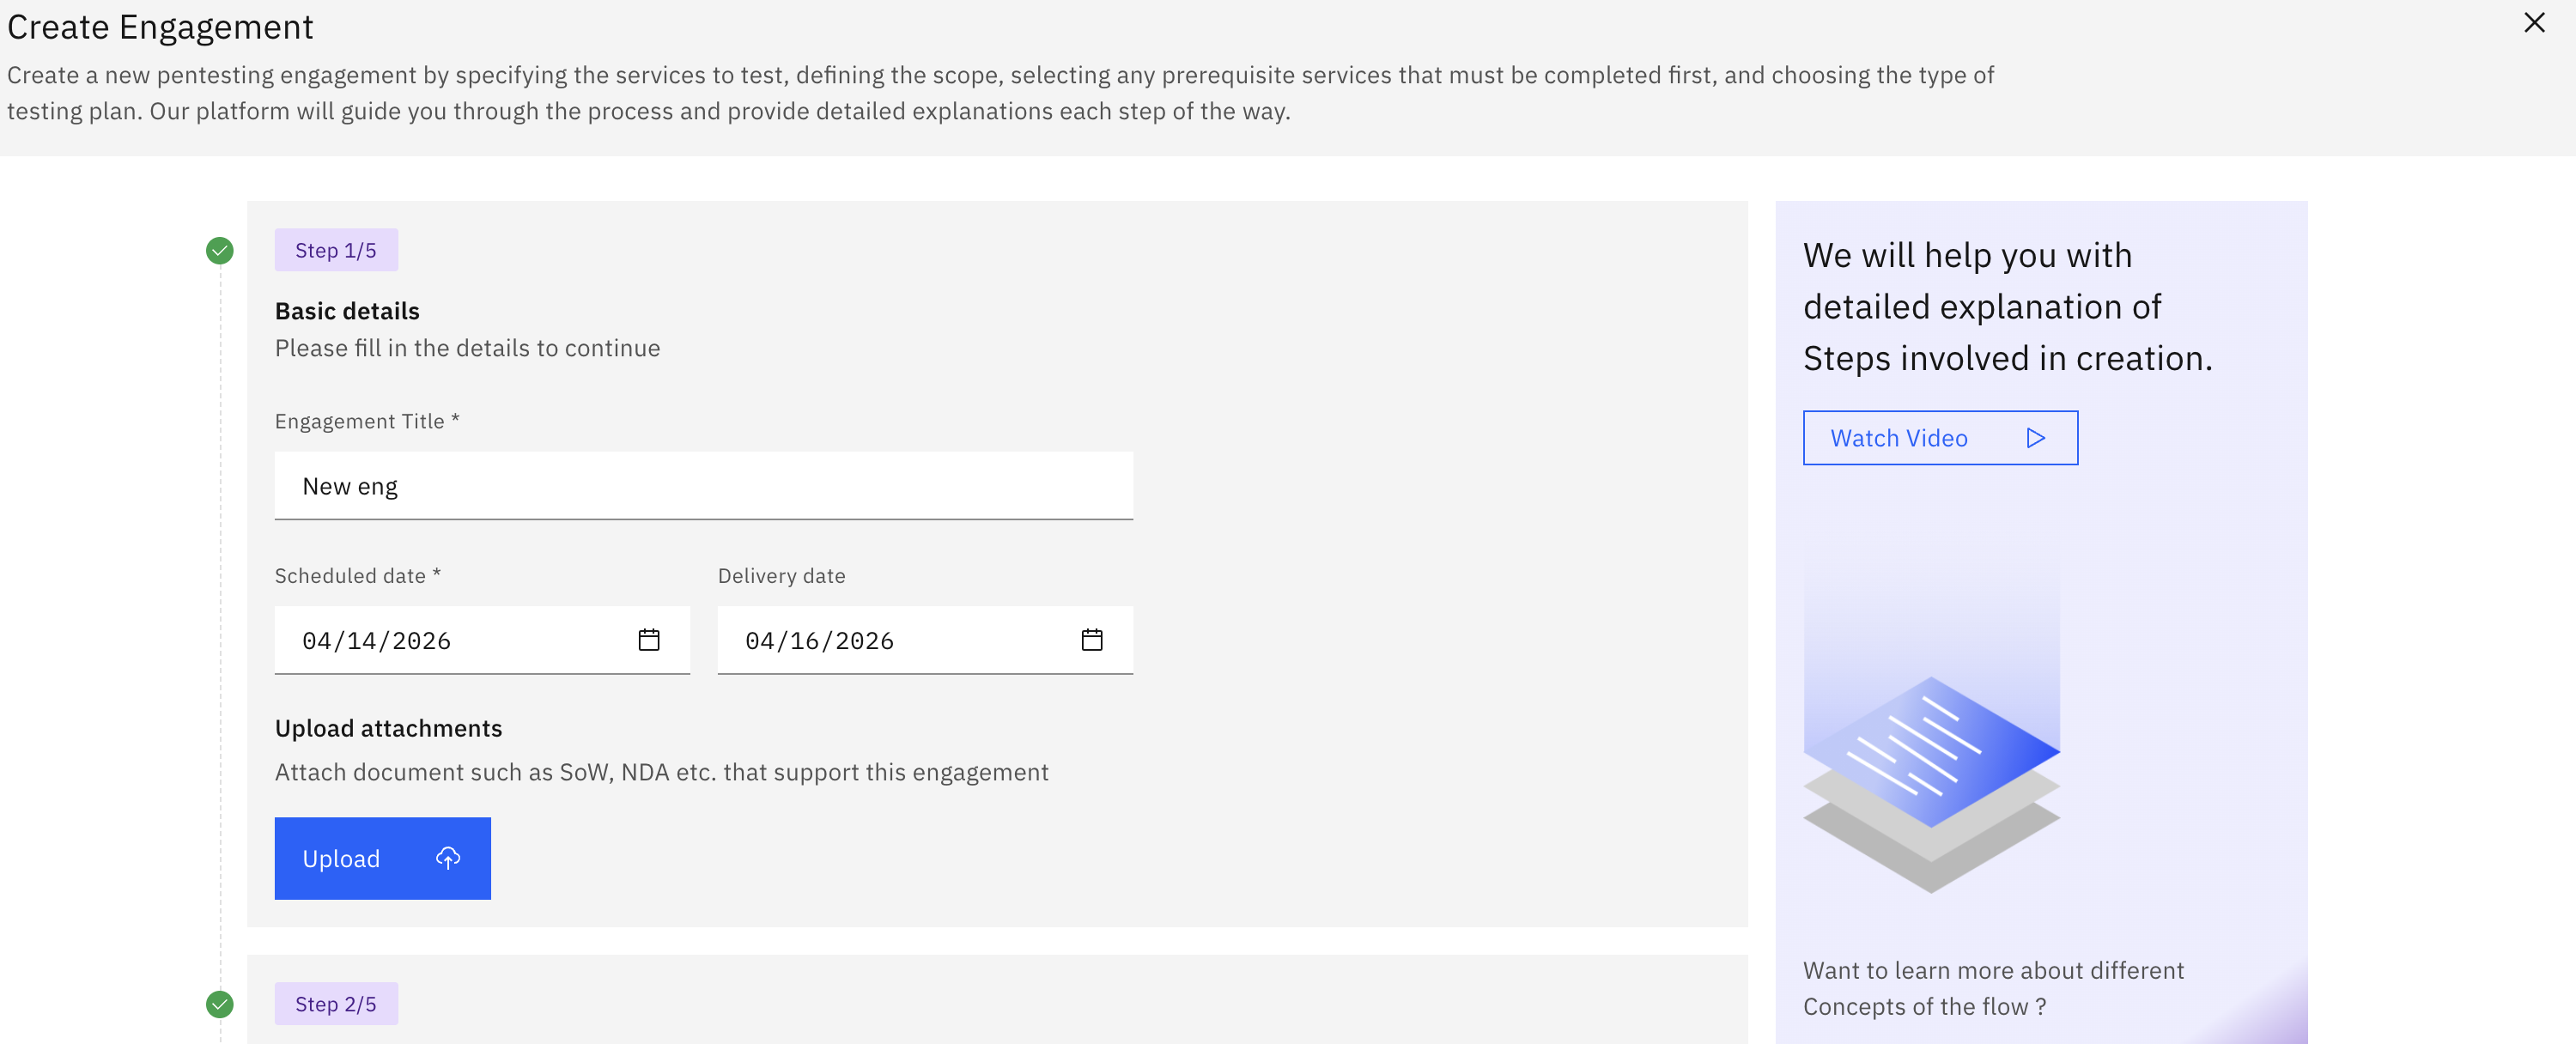
Task: Open the Scheduled date calendar picker
Action: (x=648, y=640)
